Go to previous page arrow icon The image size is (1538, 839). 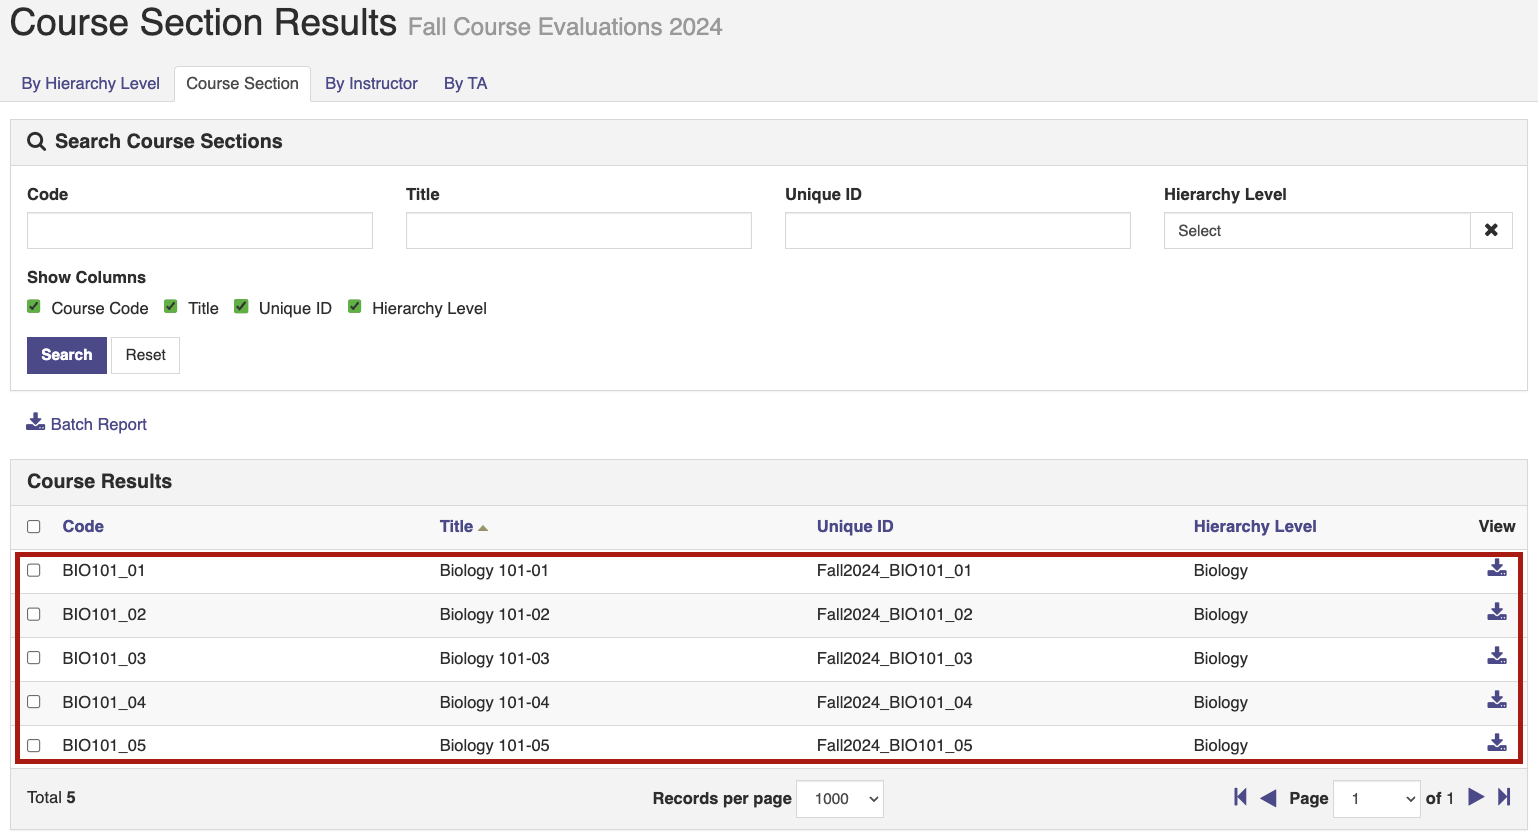pyautogui.click(x=1268, y=797)
